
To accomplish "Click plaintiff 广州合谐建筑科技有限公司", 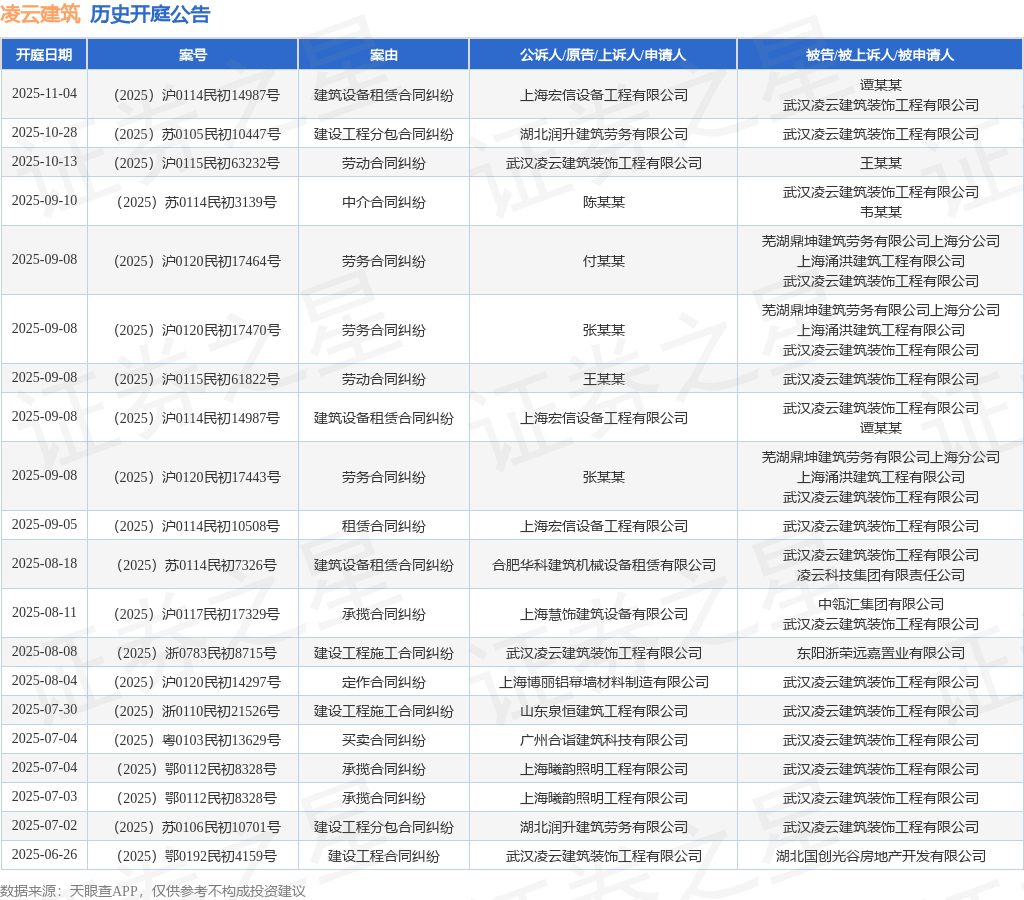I will point(603,740).
